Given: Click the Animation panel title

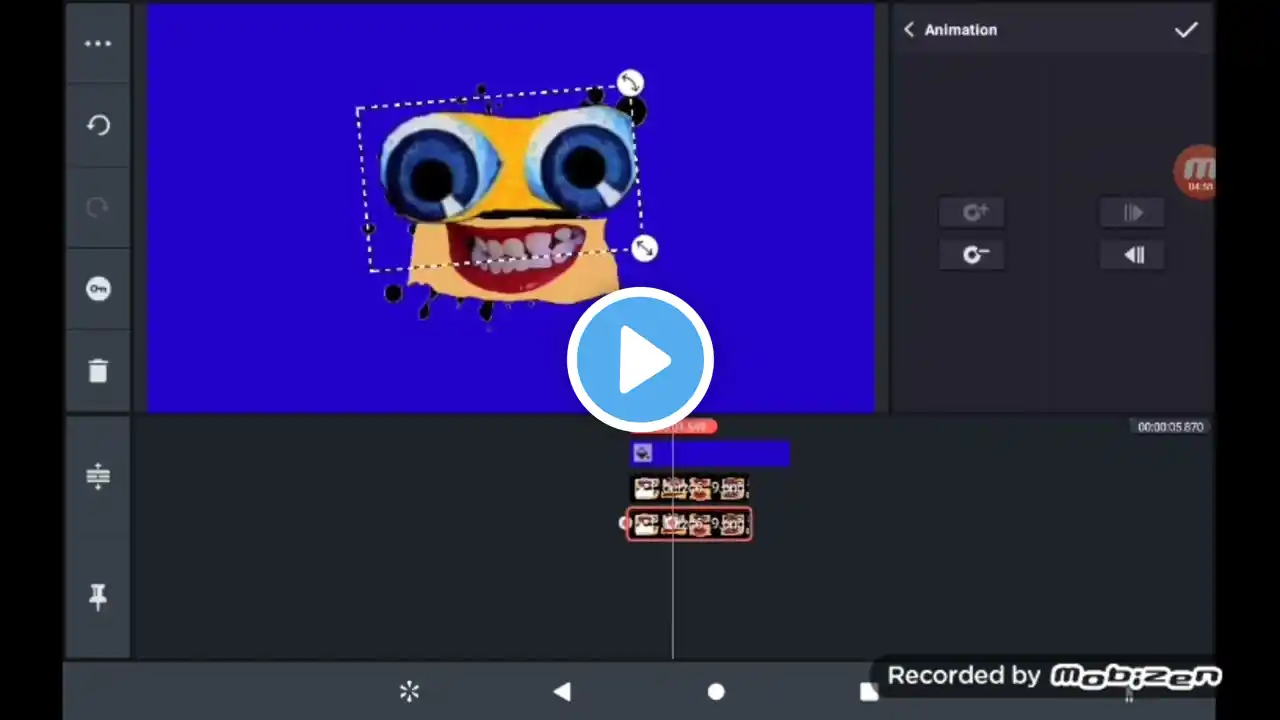Looking at the screenshot, I should coord(961,30).
